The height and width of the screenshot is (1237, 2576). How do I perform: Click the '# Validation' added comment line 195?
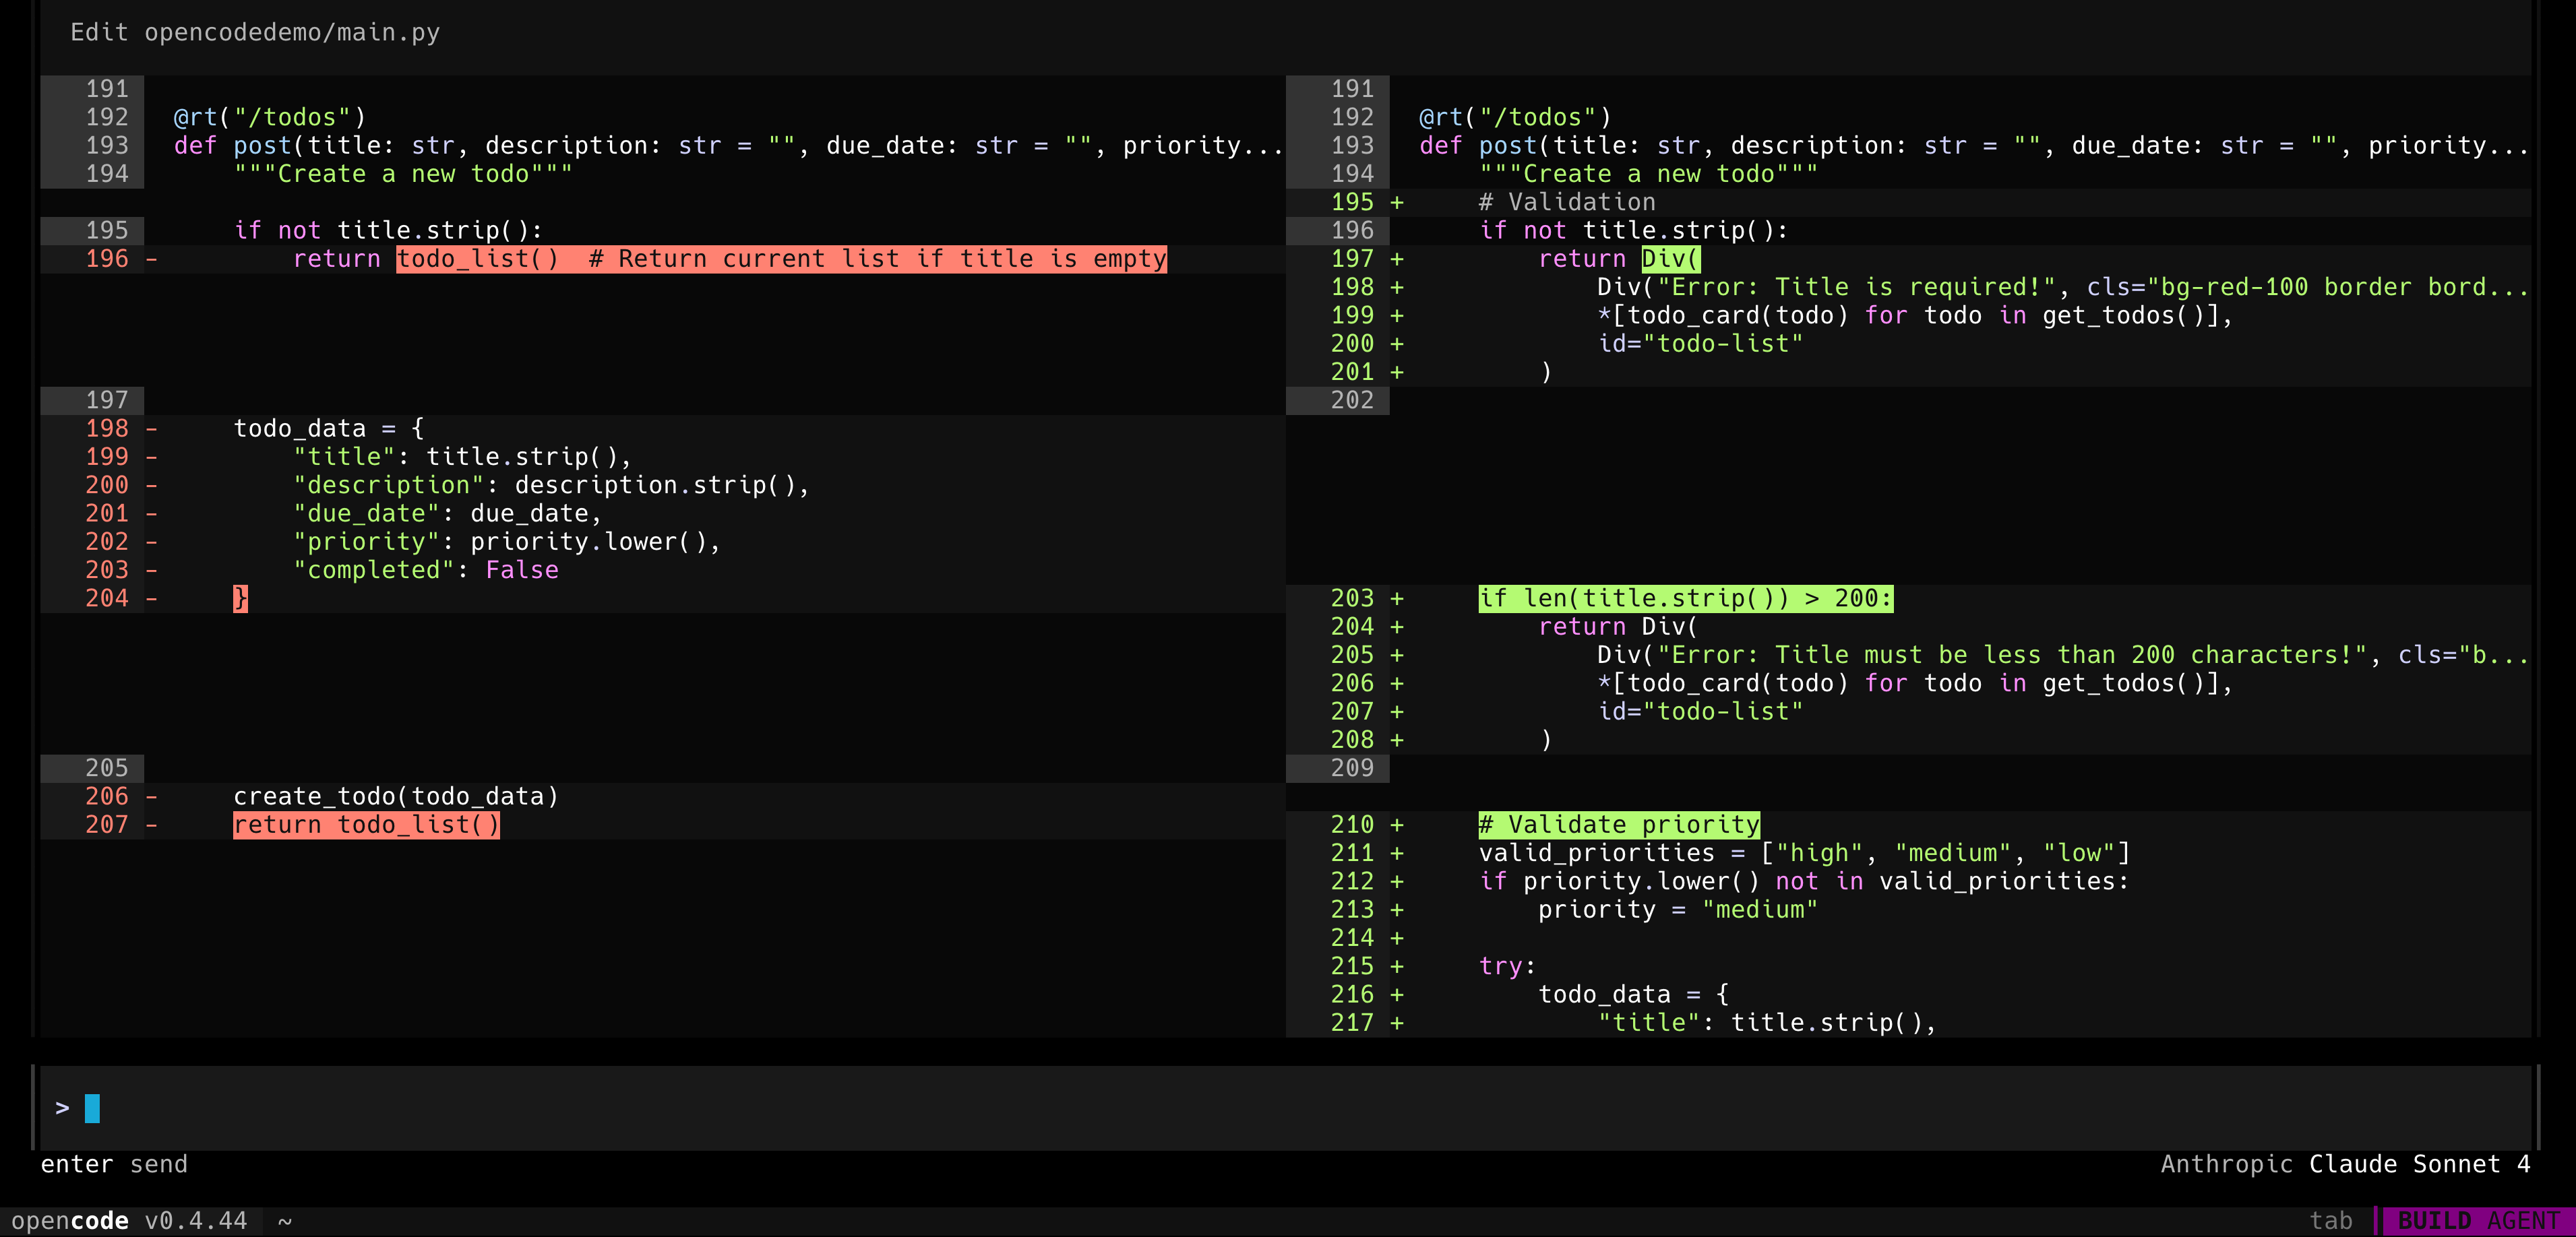(1566, 201)
